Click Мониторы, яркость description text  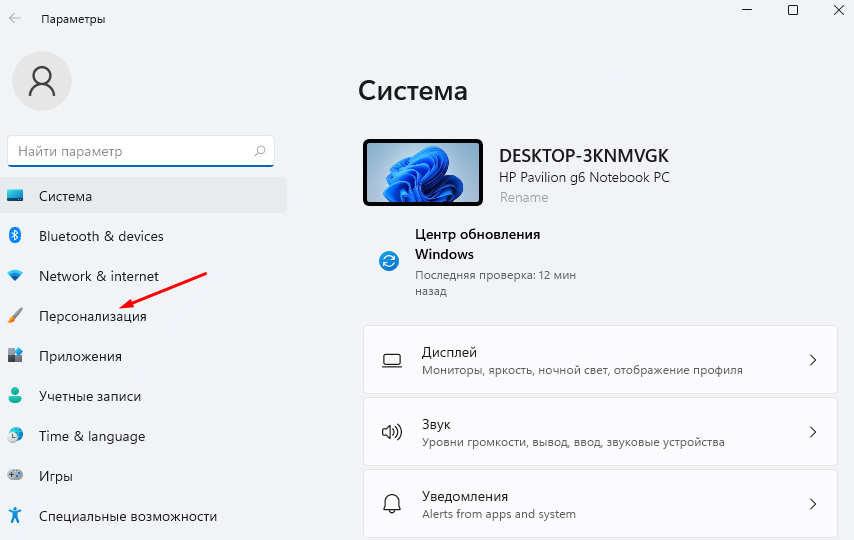[582, 370]
